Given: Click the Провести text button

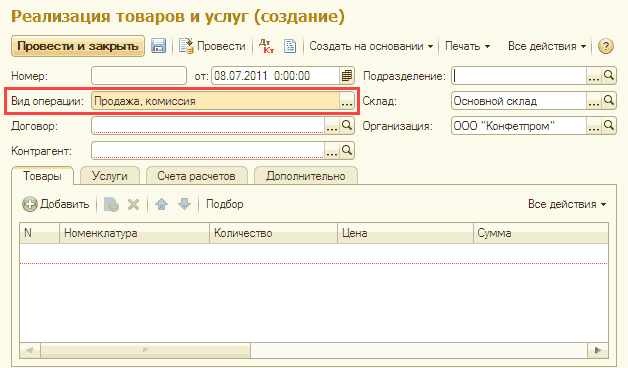Looking at the screenshot, I should [221, 46].
